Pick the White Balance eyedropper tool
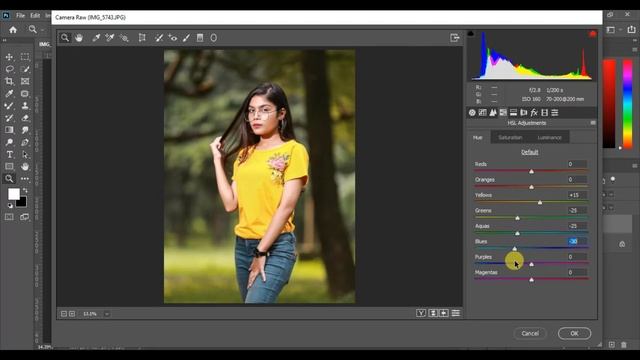The height and width of the screenshot is (360, 640). (x=96, y=38)
